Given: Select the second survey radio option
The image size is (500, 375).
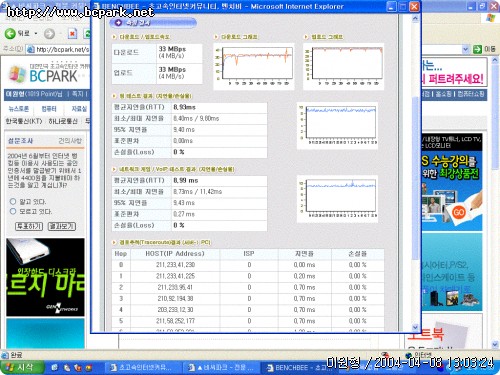Looking at the screenshot, I should coord(13,211).
